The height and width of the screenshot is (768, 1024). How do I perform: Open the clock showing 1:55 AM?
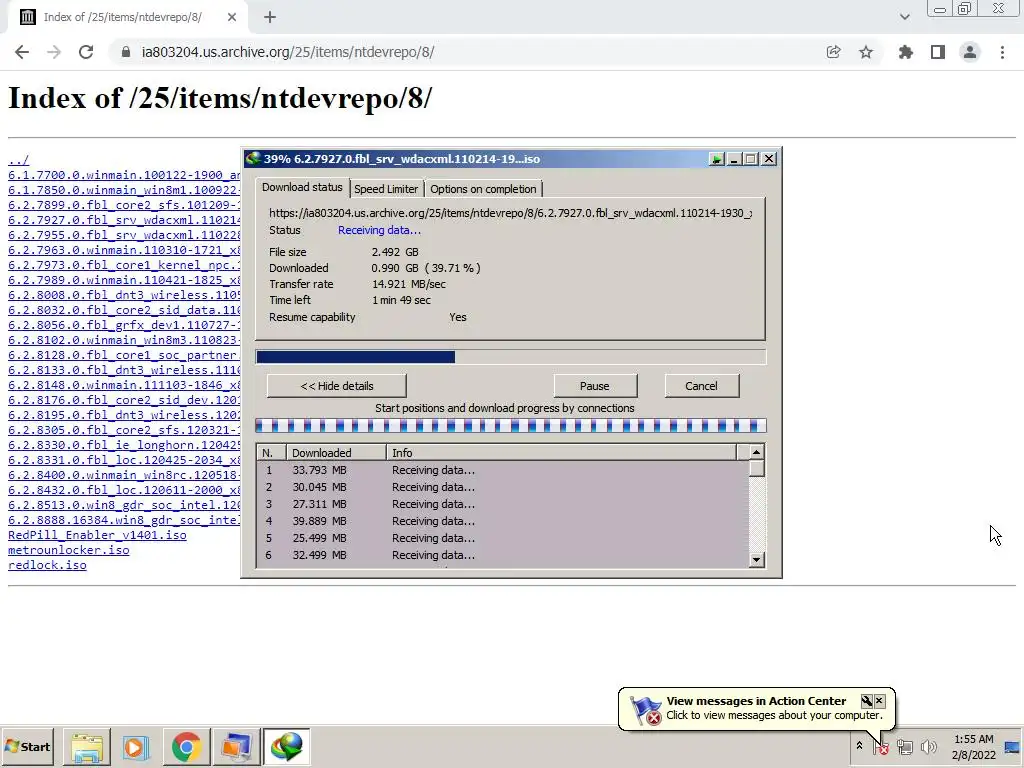coord(973,746)
